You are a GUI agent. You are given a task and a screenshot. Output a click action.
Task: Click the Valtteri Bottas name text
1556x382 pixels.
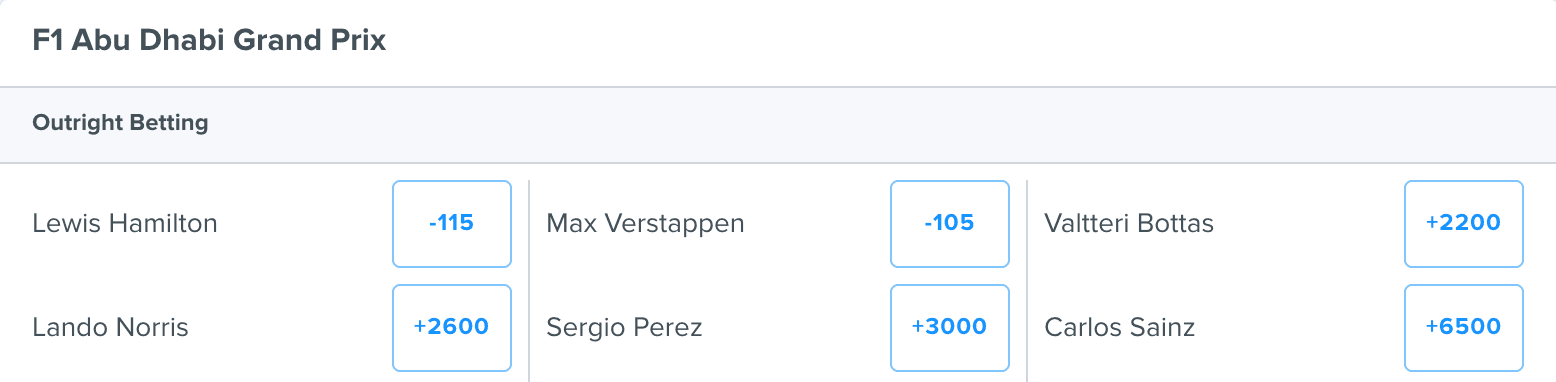pos(1129,223)
